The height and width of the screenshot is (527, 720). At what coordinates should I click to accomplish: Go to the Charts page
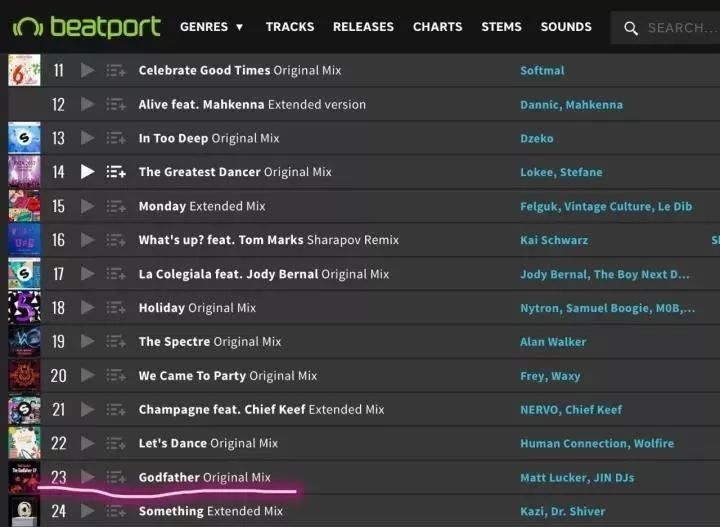click(x=437, y=27)
